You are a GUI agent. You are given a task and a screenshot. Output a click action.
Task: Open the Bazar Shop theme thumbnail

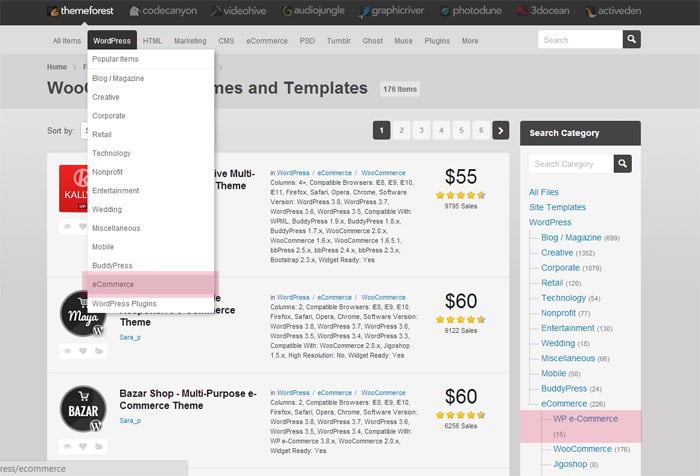pos(83,407)
